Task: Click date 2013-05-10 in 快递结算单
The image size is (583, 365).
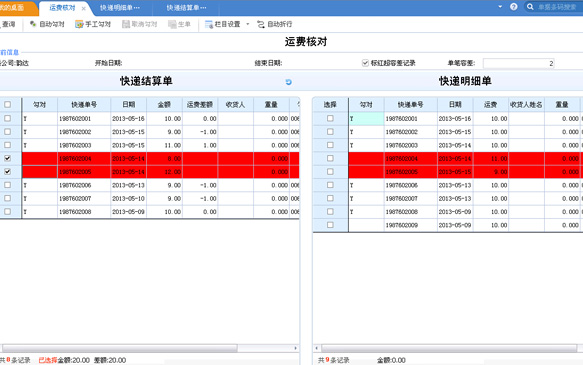Action: pyautogui.click(x=129, y=198)
